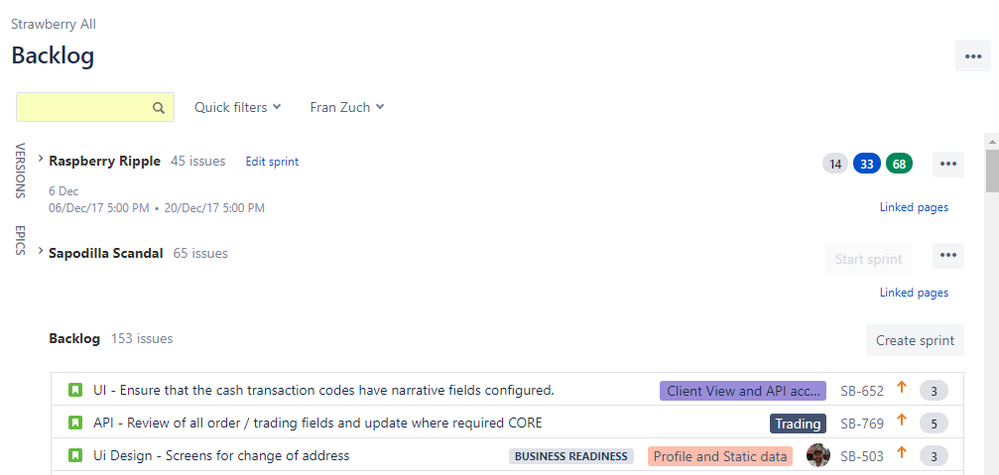Open Sapodilla Scandal sprint ellipsis menu
Viewport: 999px width, 475px height.
948,255
